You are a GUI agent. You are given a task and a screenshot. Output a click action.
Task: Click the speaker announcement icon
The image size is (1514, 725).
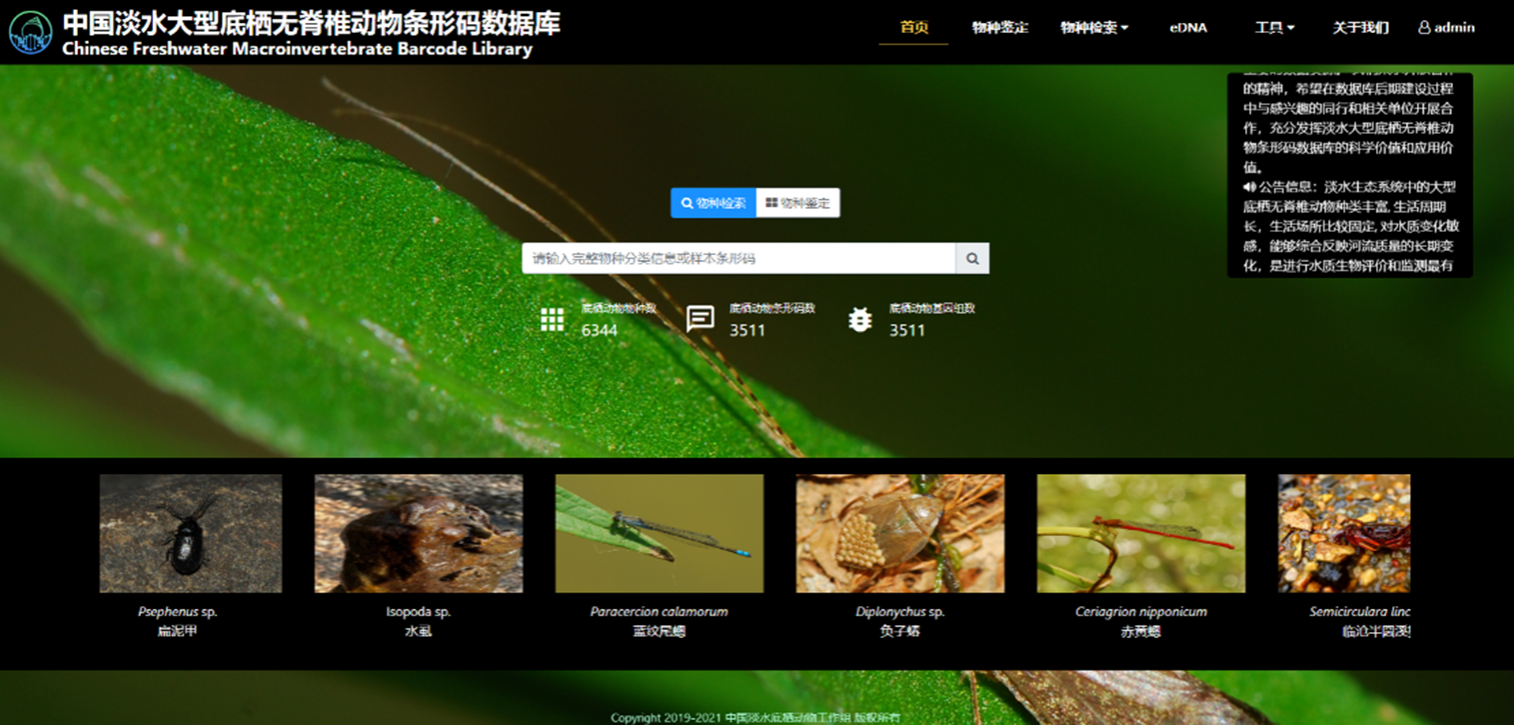pos(1249,187)
